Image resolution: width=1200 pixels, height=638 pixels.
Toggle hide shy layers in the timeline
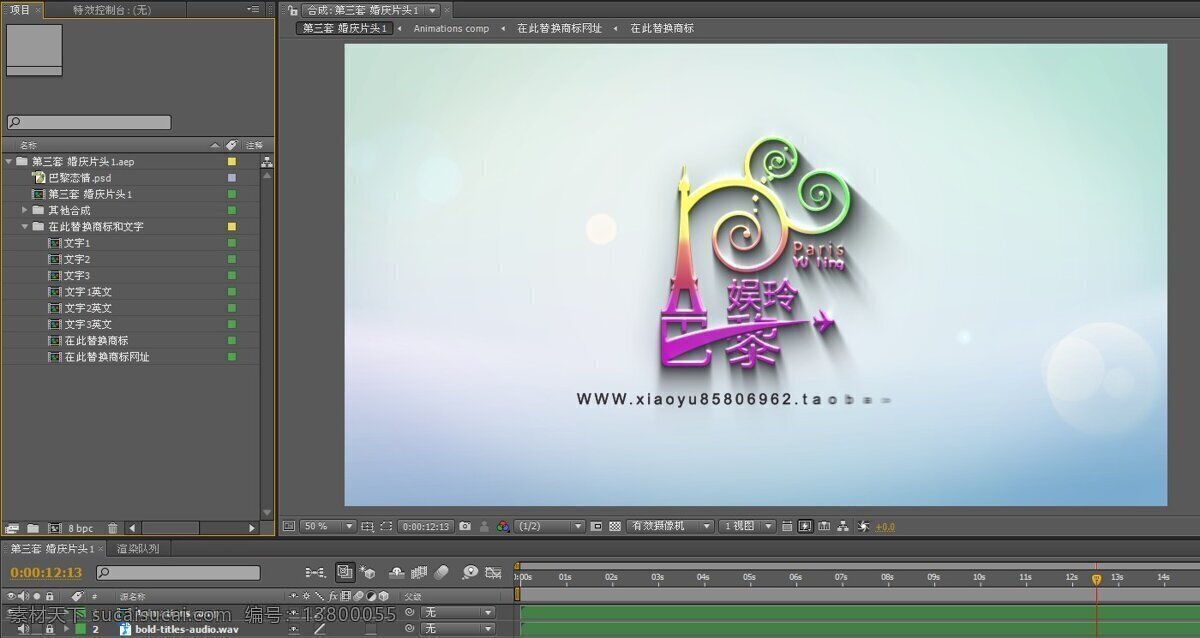point(396,573)
